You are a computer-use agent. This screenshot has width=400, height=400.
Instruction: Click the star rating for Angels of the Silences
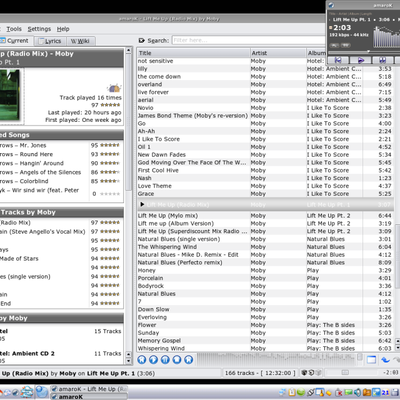tap(110, 172)
